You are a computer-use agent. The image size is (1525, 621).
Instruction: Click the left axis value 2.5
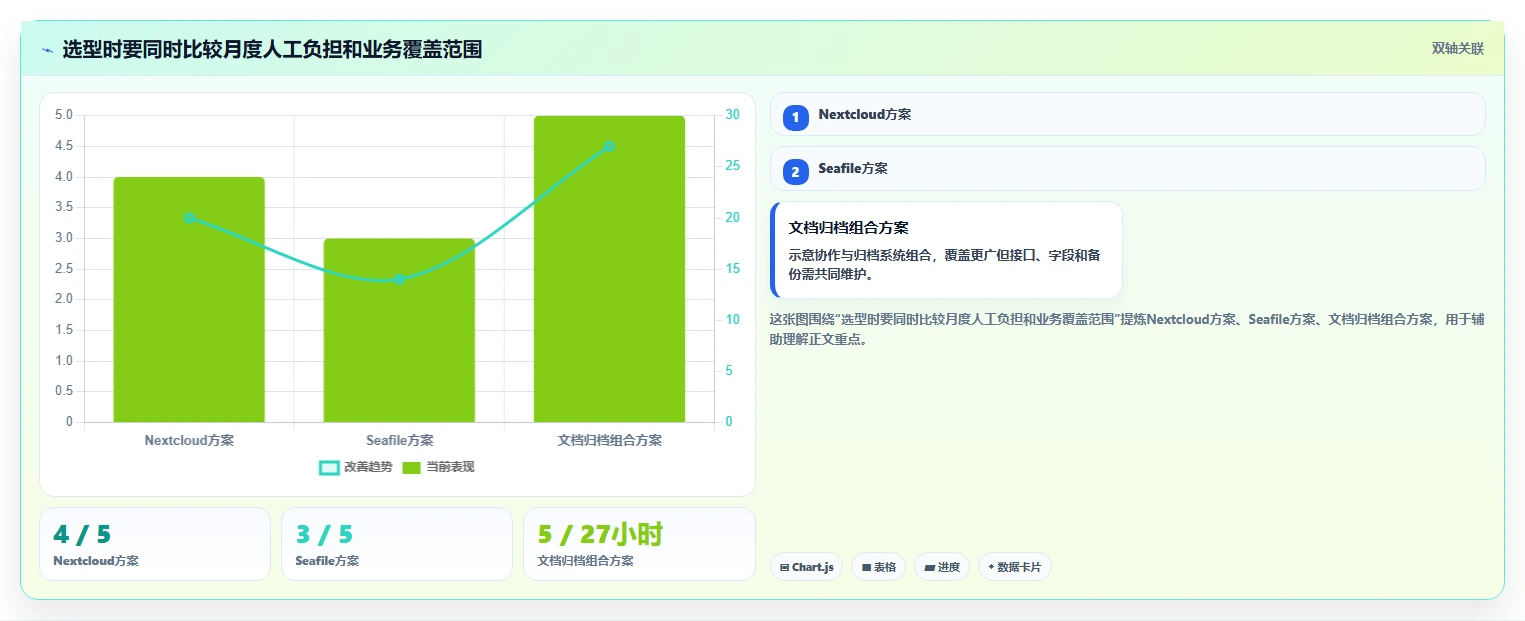tap(64, 268)
